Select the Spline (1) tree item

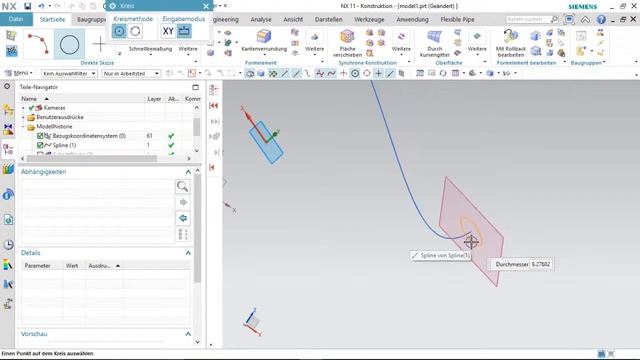tap(64, 145)
